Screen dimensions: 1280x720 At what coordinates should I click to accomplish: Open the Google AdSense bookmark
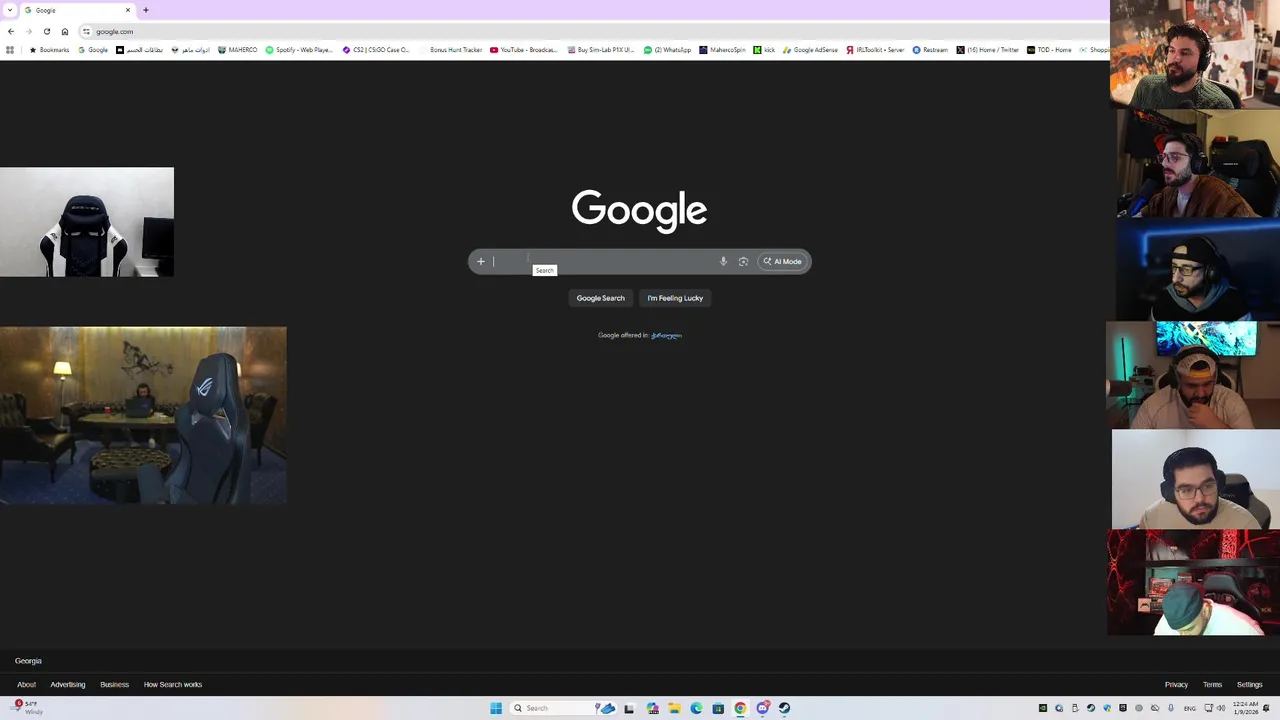(810, 50)
